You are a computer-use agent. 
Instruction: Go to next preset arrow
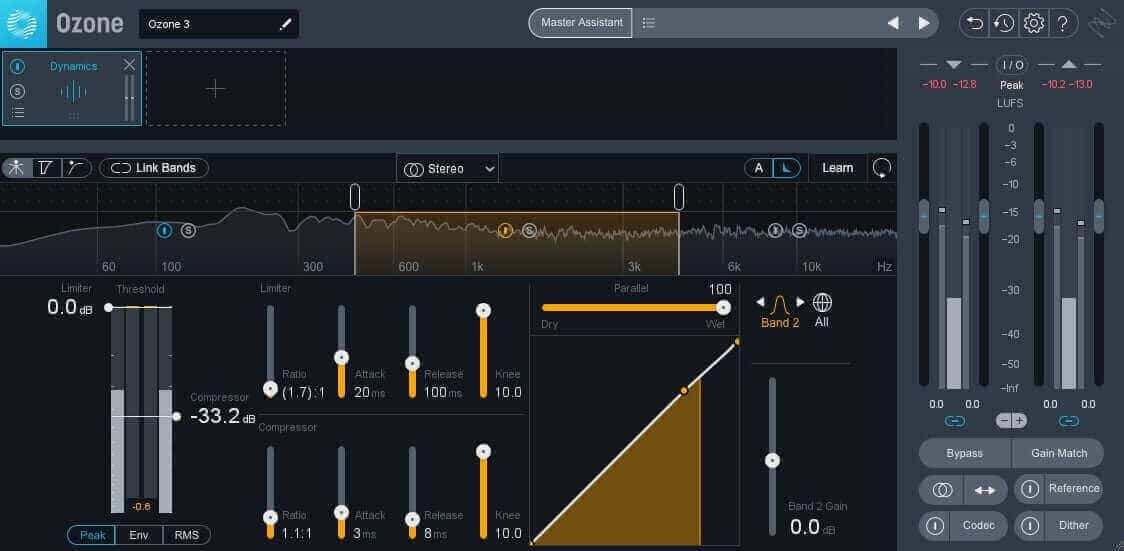[924, 23]
